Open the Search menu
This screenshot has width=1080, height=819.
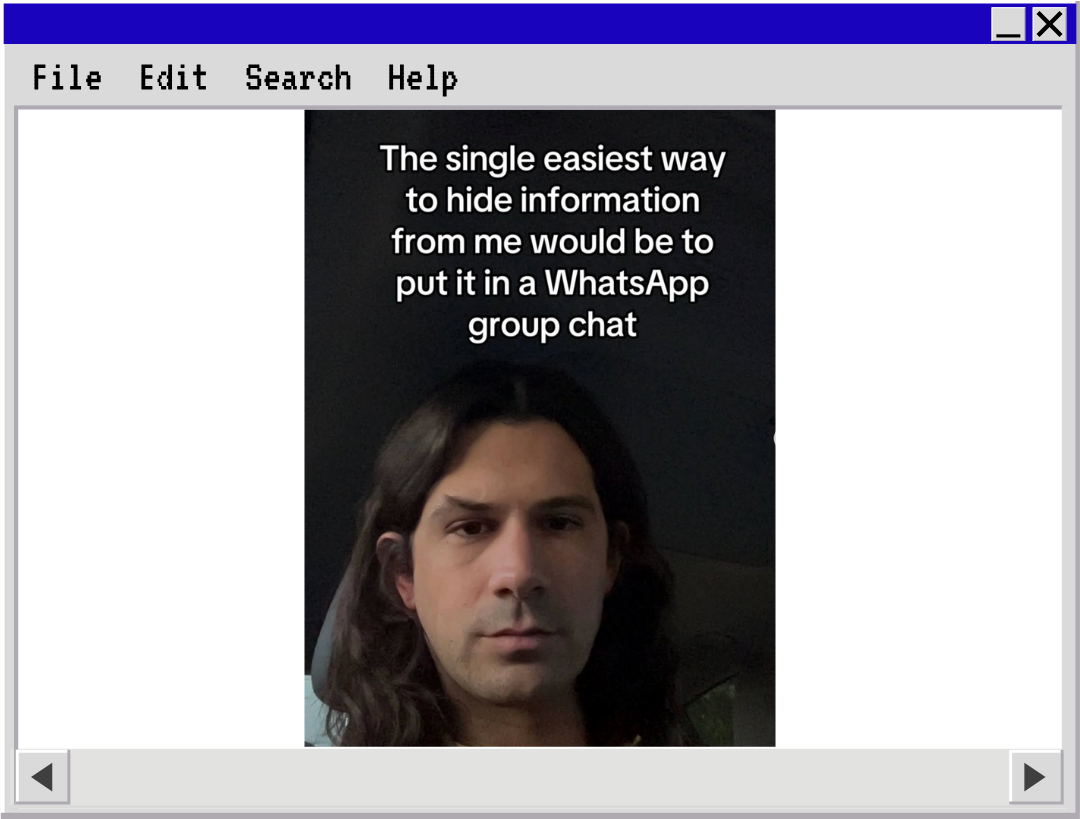pos(298,78)
